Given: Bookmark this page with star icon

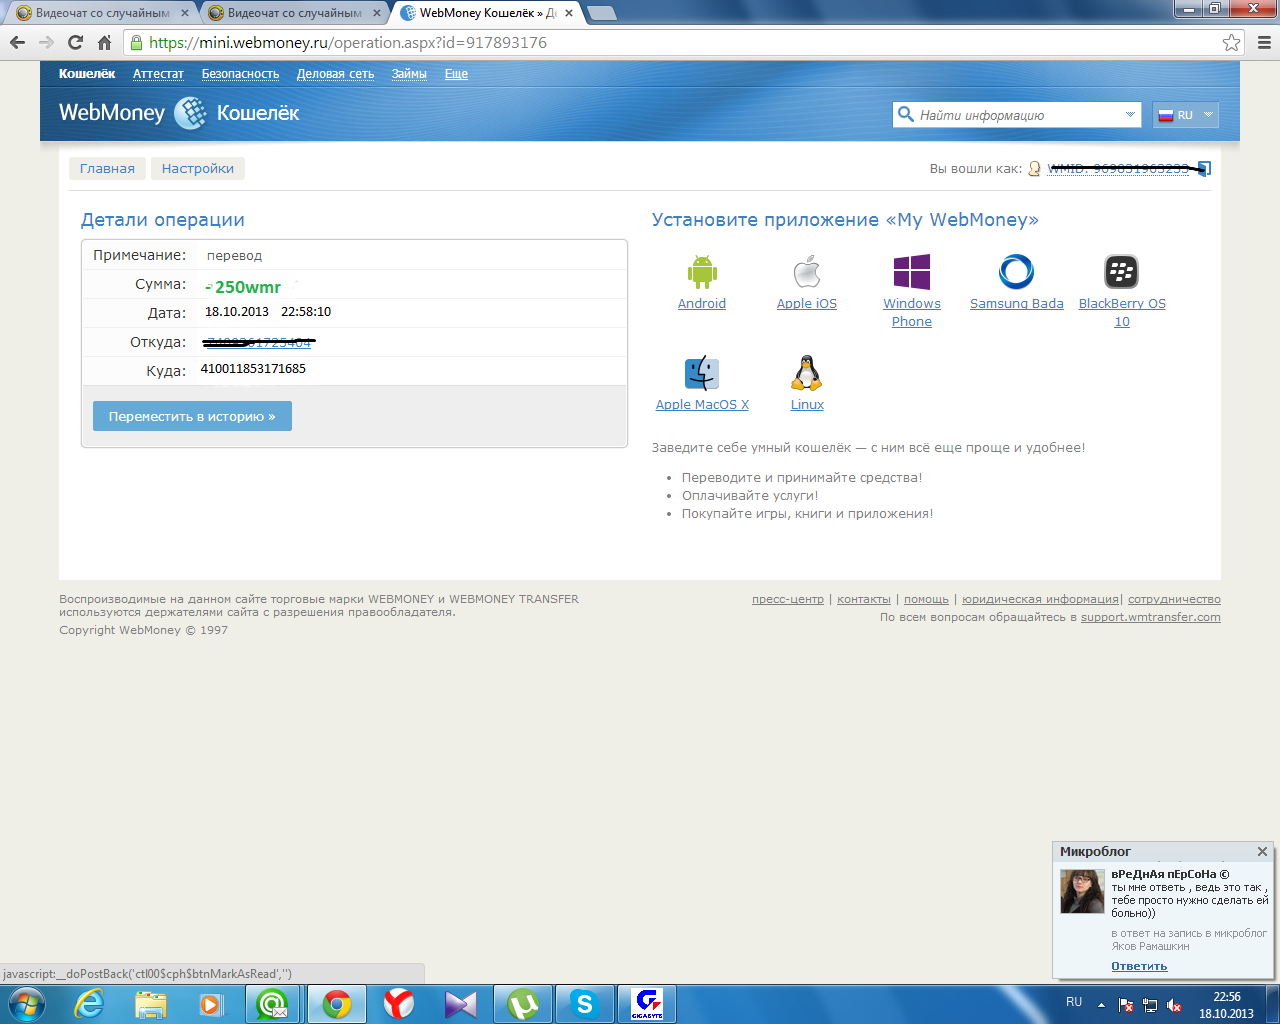Looking at the screenshot, I should (x=1231, y=42).
